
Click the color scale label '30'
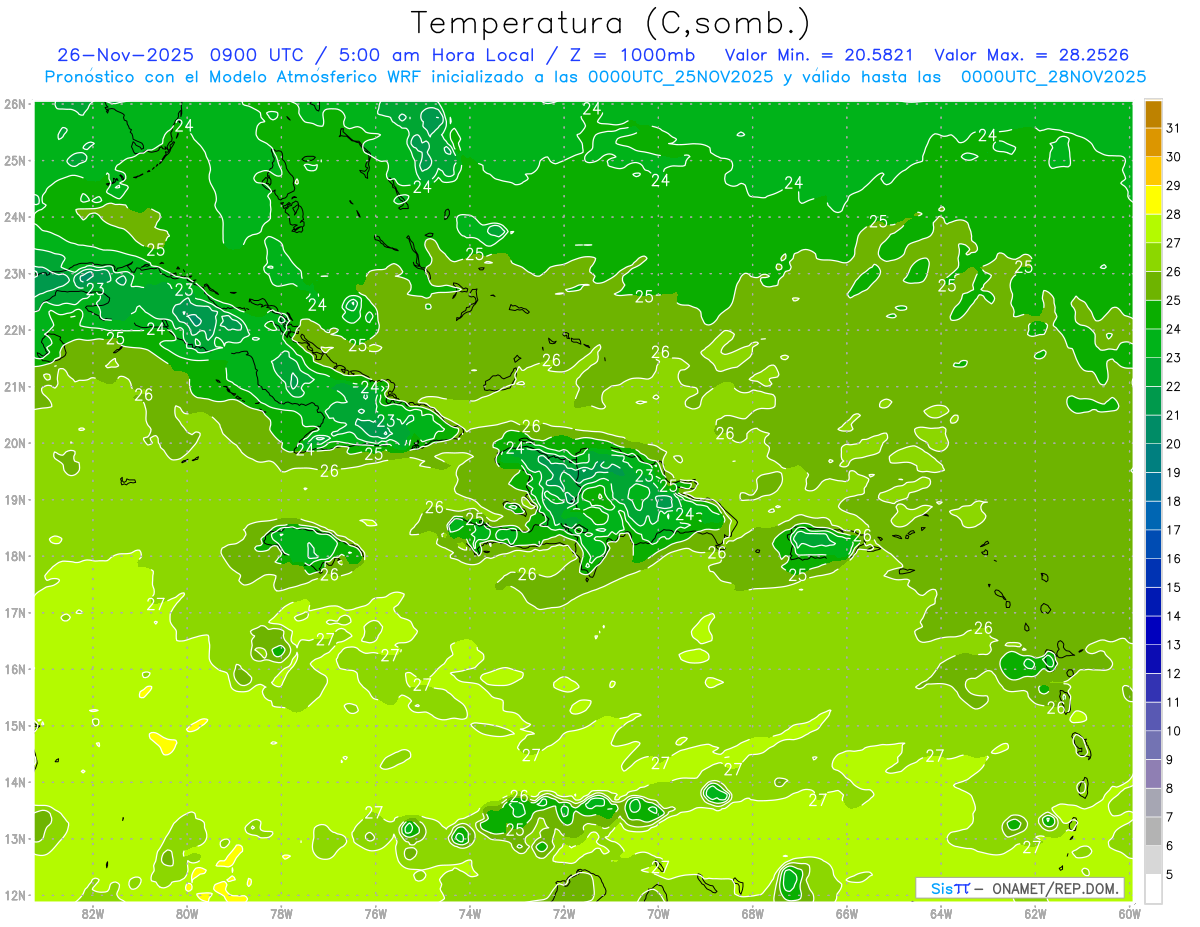tap(1173, 157)
